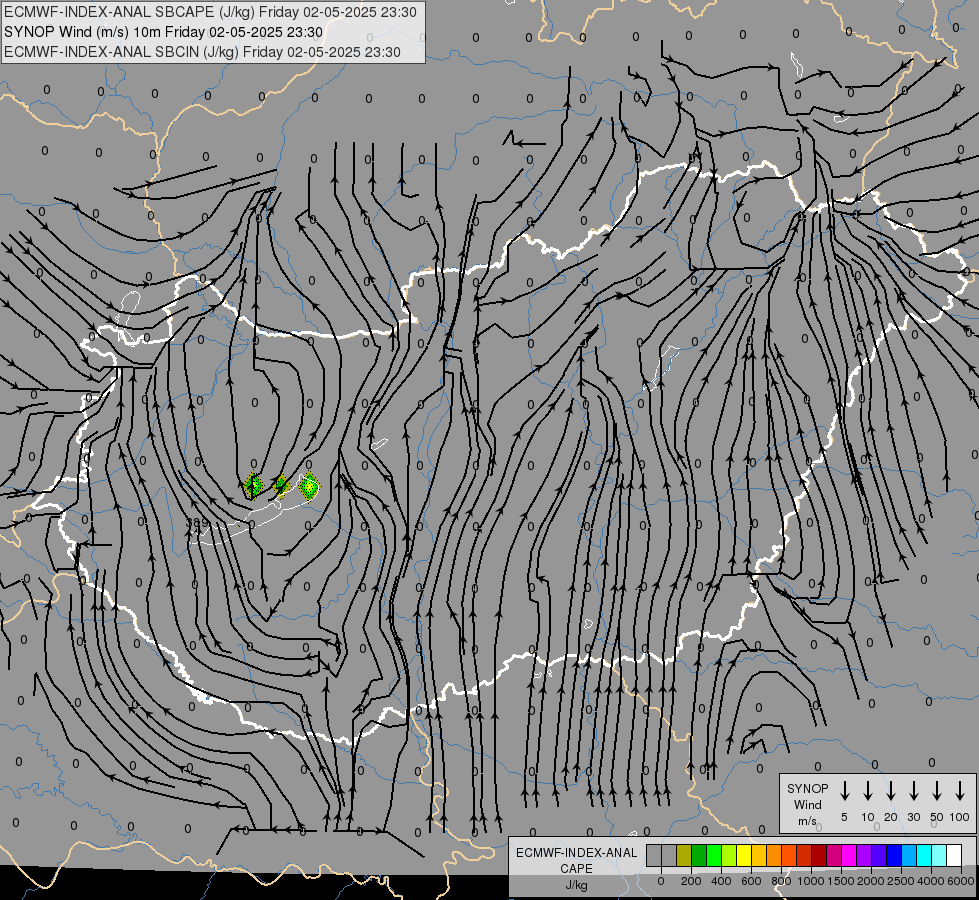Click the 6000 tick in CAPE scale

(961, 881)
